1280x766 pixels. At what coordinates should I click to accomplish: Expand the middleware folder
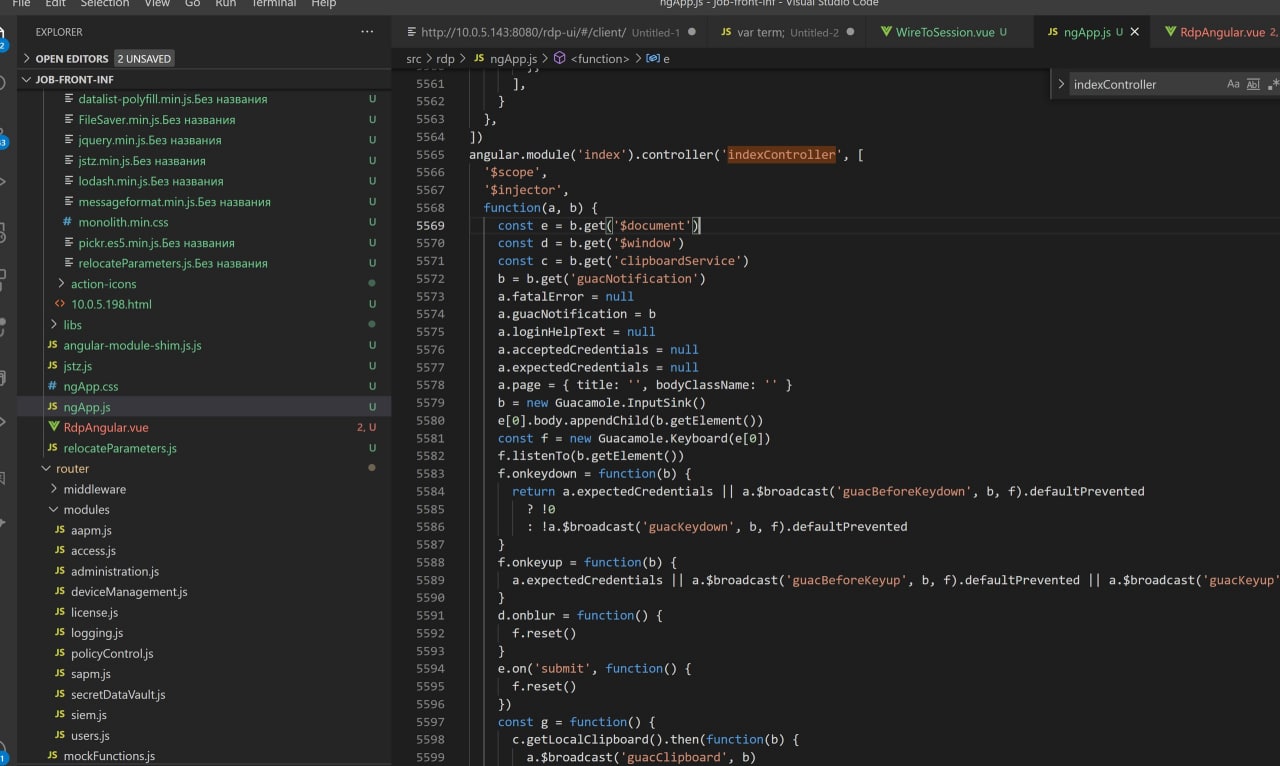[54, 489]
